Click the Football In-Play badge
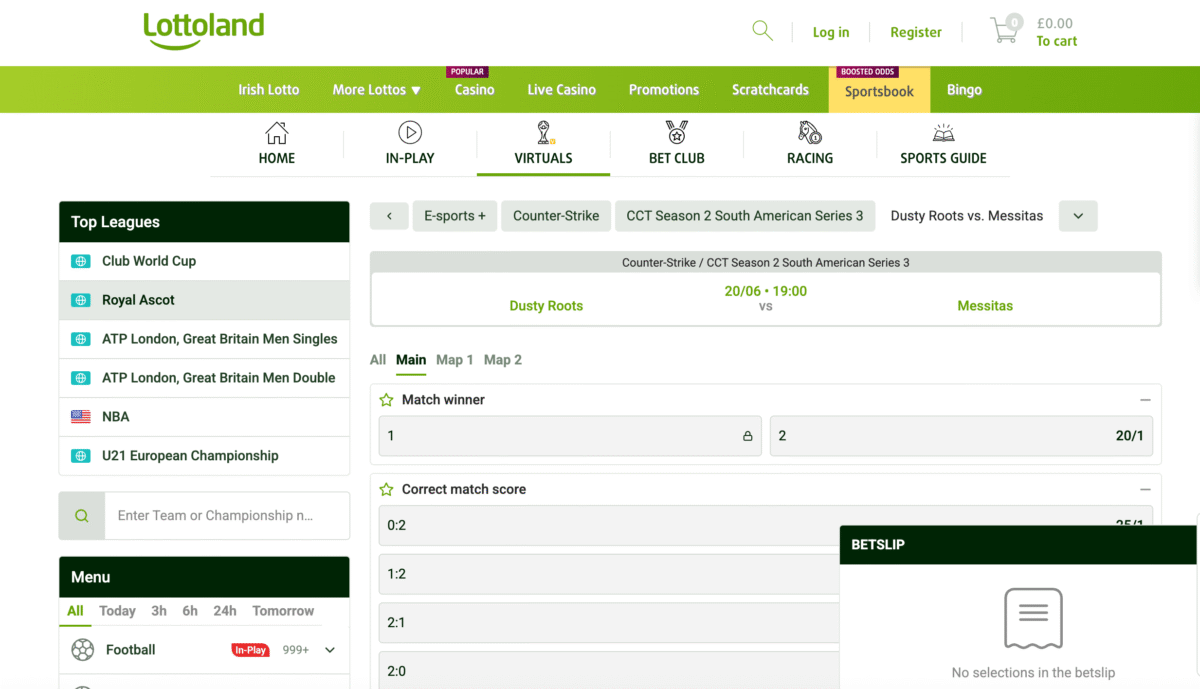1200x689 pixels. [x=250, y=650]
